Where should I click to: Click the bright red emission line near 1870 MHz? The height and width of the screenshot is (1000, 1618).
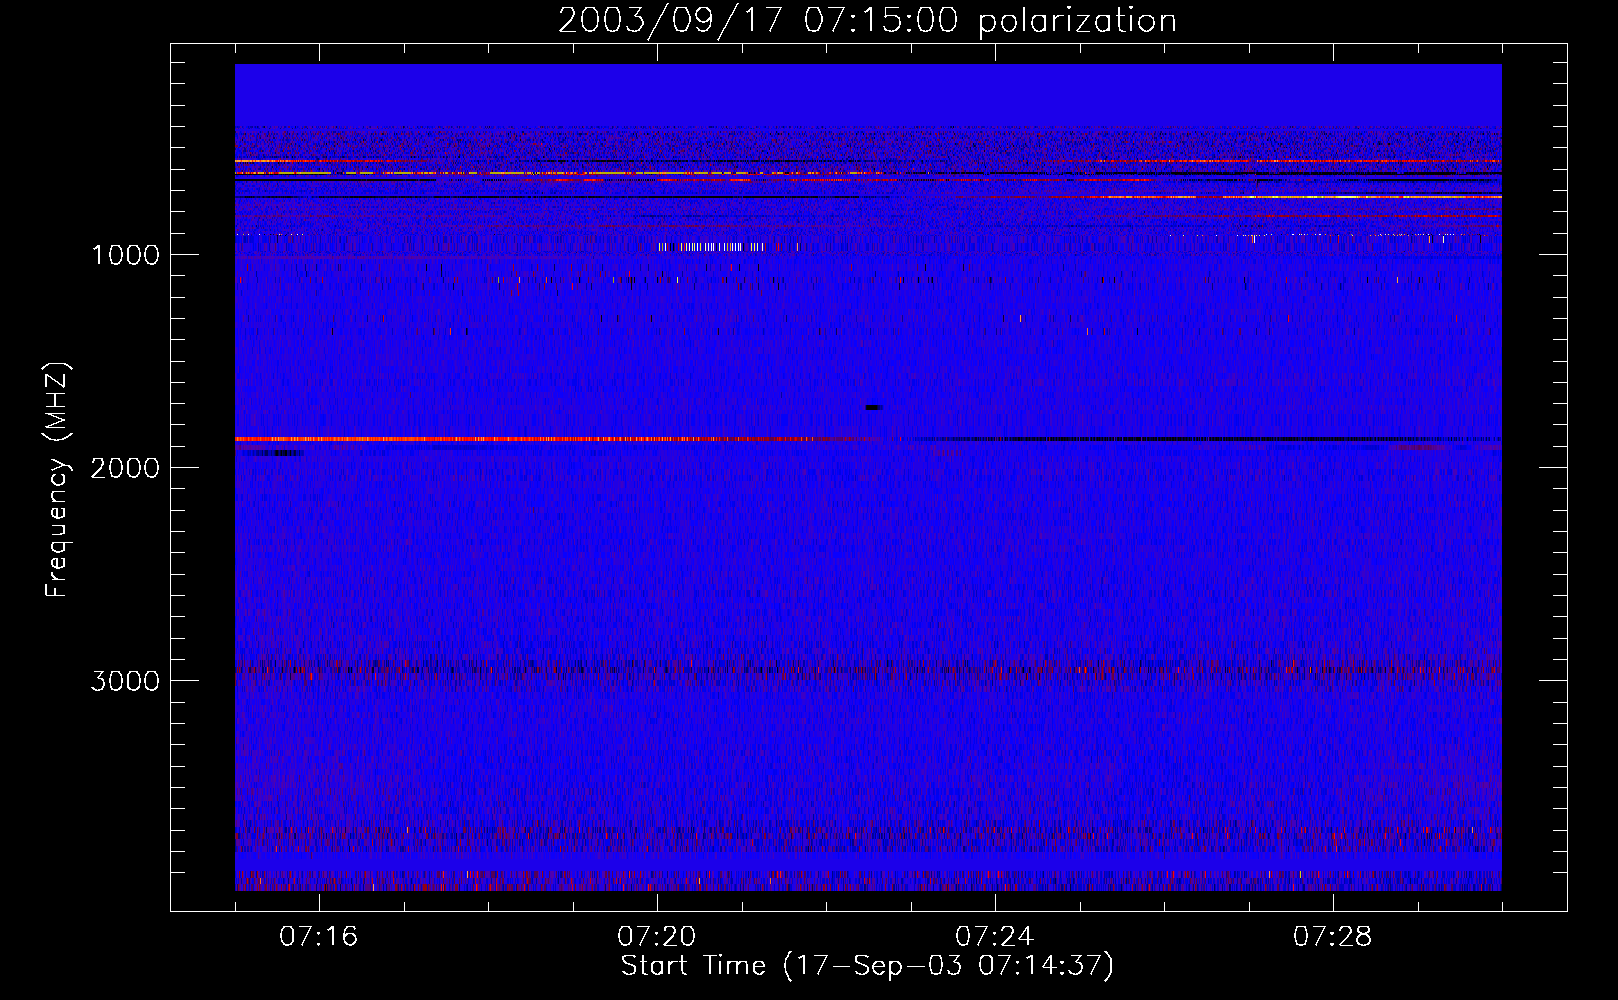pyautogui.click(x=540, y=439)
